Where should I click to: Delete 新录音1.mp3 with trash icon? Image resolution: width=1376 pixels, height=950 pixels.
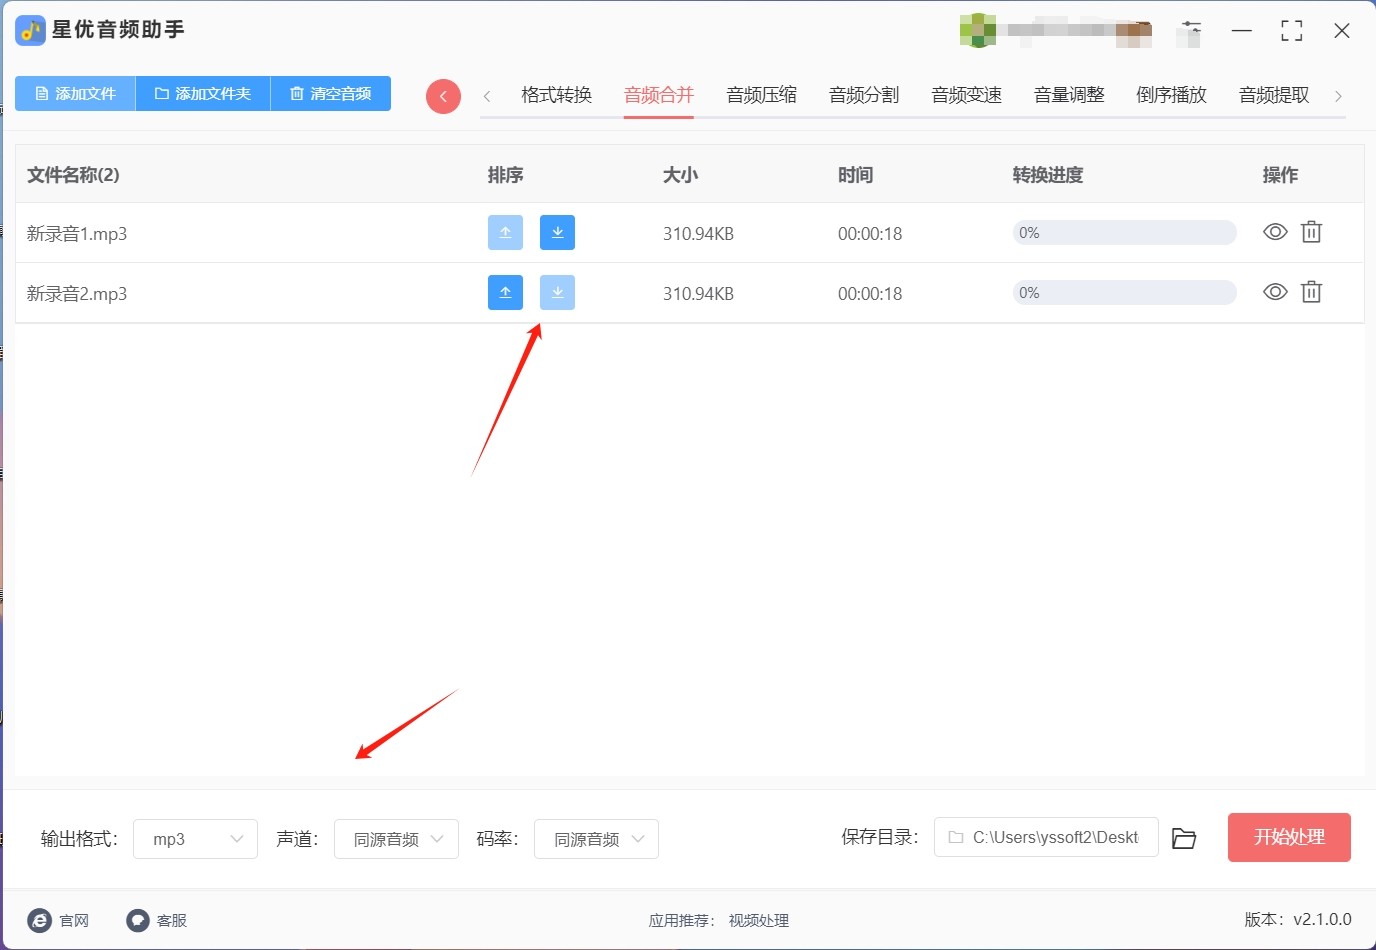[1311, 232]
